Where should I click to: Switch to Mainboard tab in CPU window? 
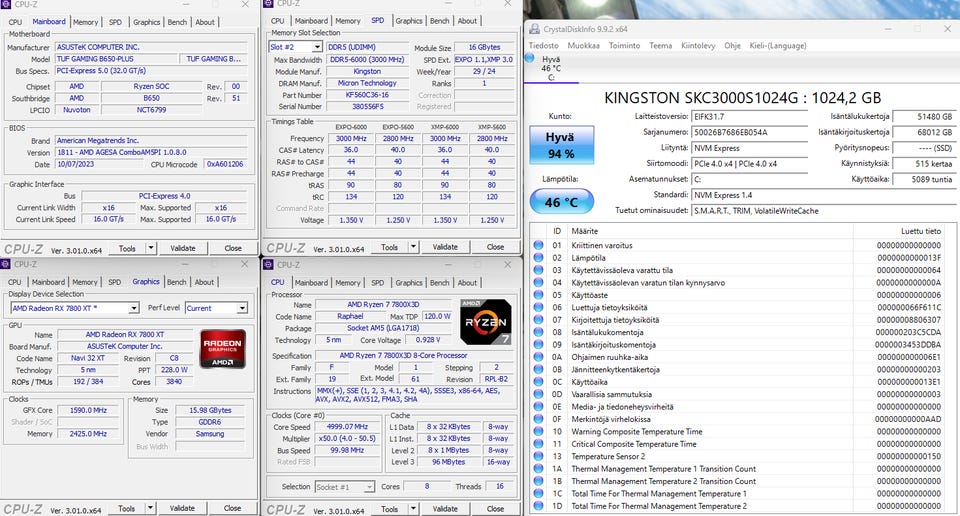tap(311, 283)
